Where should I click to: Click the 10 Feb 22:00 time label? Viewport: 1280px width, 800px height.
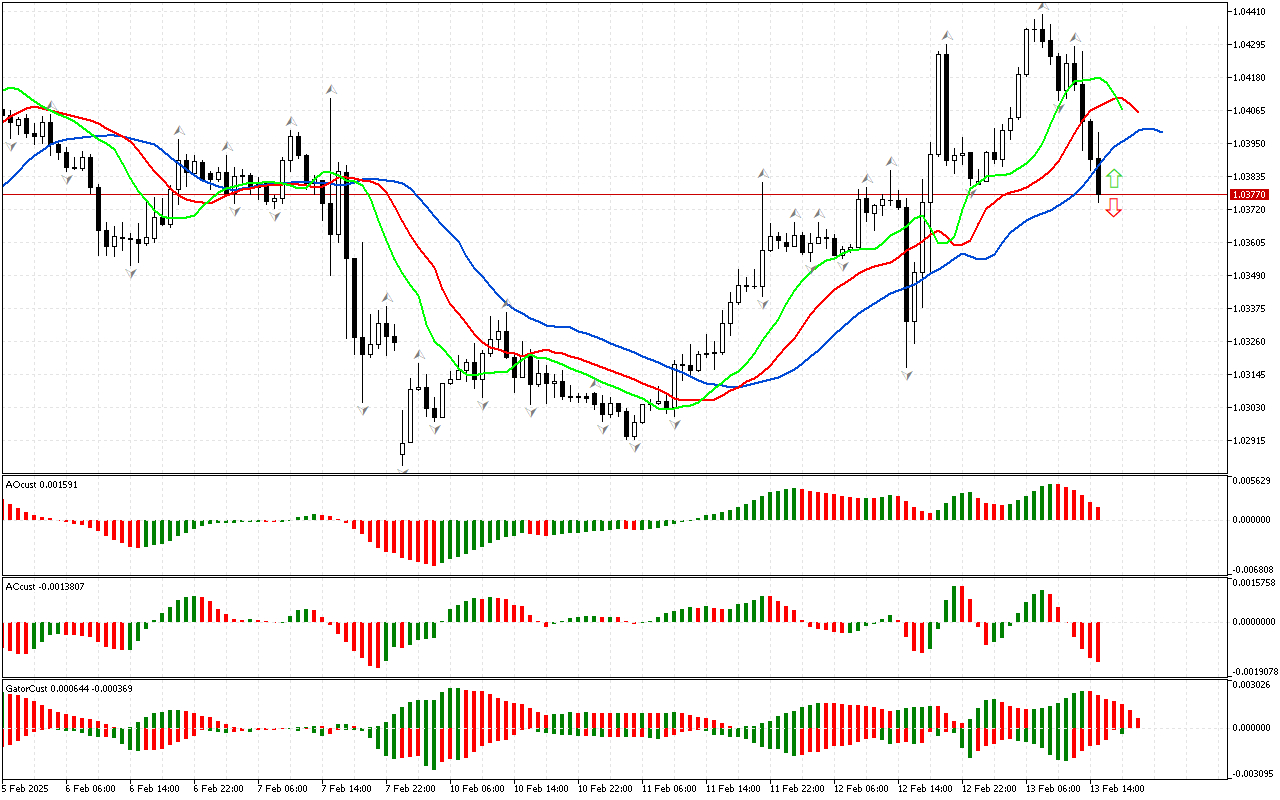tap(604, 789)
